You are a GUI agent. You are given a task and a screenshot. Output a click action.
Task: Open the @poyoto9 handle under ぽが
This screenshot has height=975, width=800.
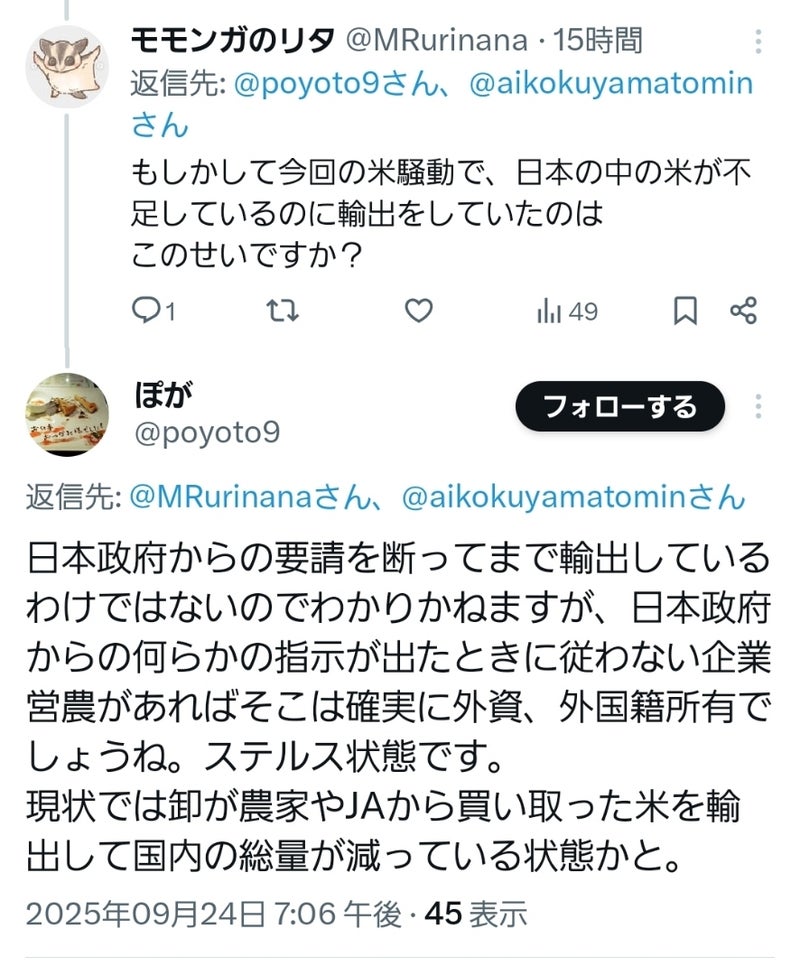click(x=207, y=432)
